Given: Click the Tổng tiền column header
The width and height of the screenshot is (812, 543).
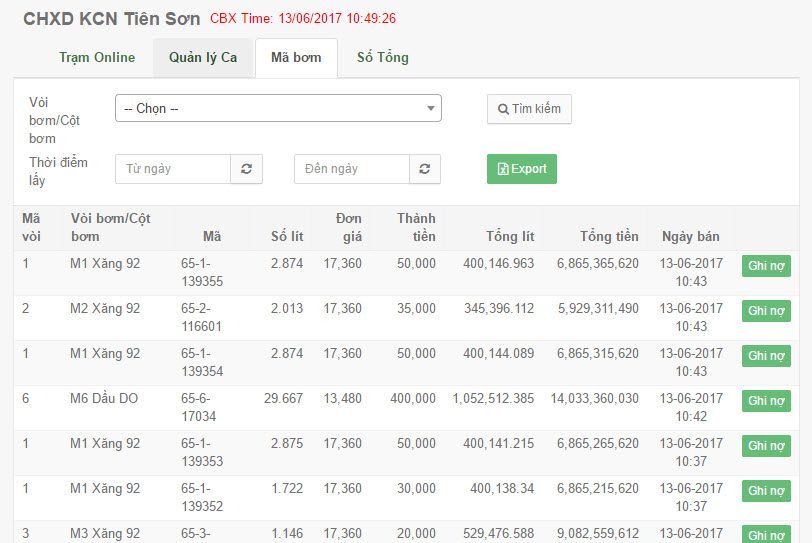Looking at the screenshot, I should (609, 236).
